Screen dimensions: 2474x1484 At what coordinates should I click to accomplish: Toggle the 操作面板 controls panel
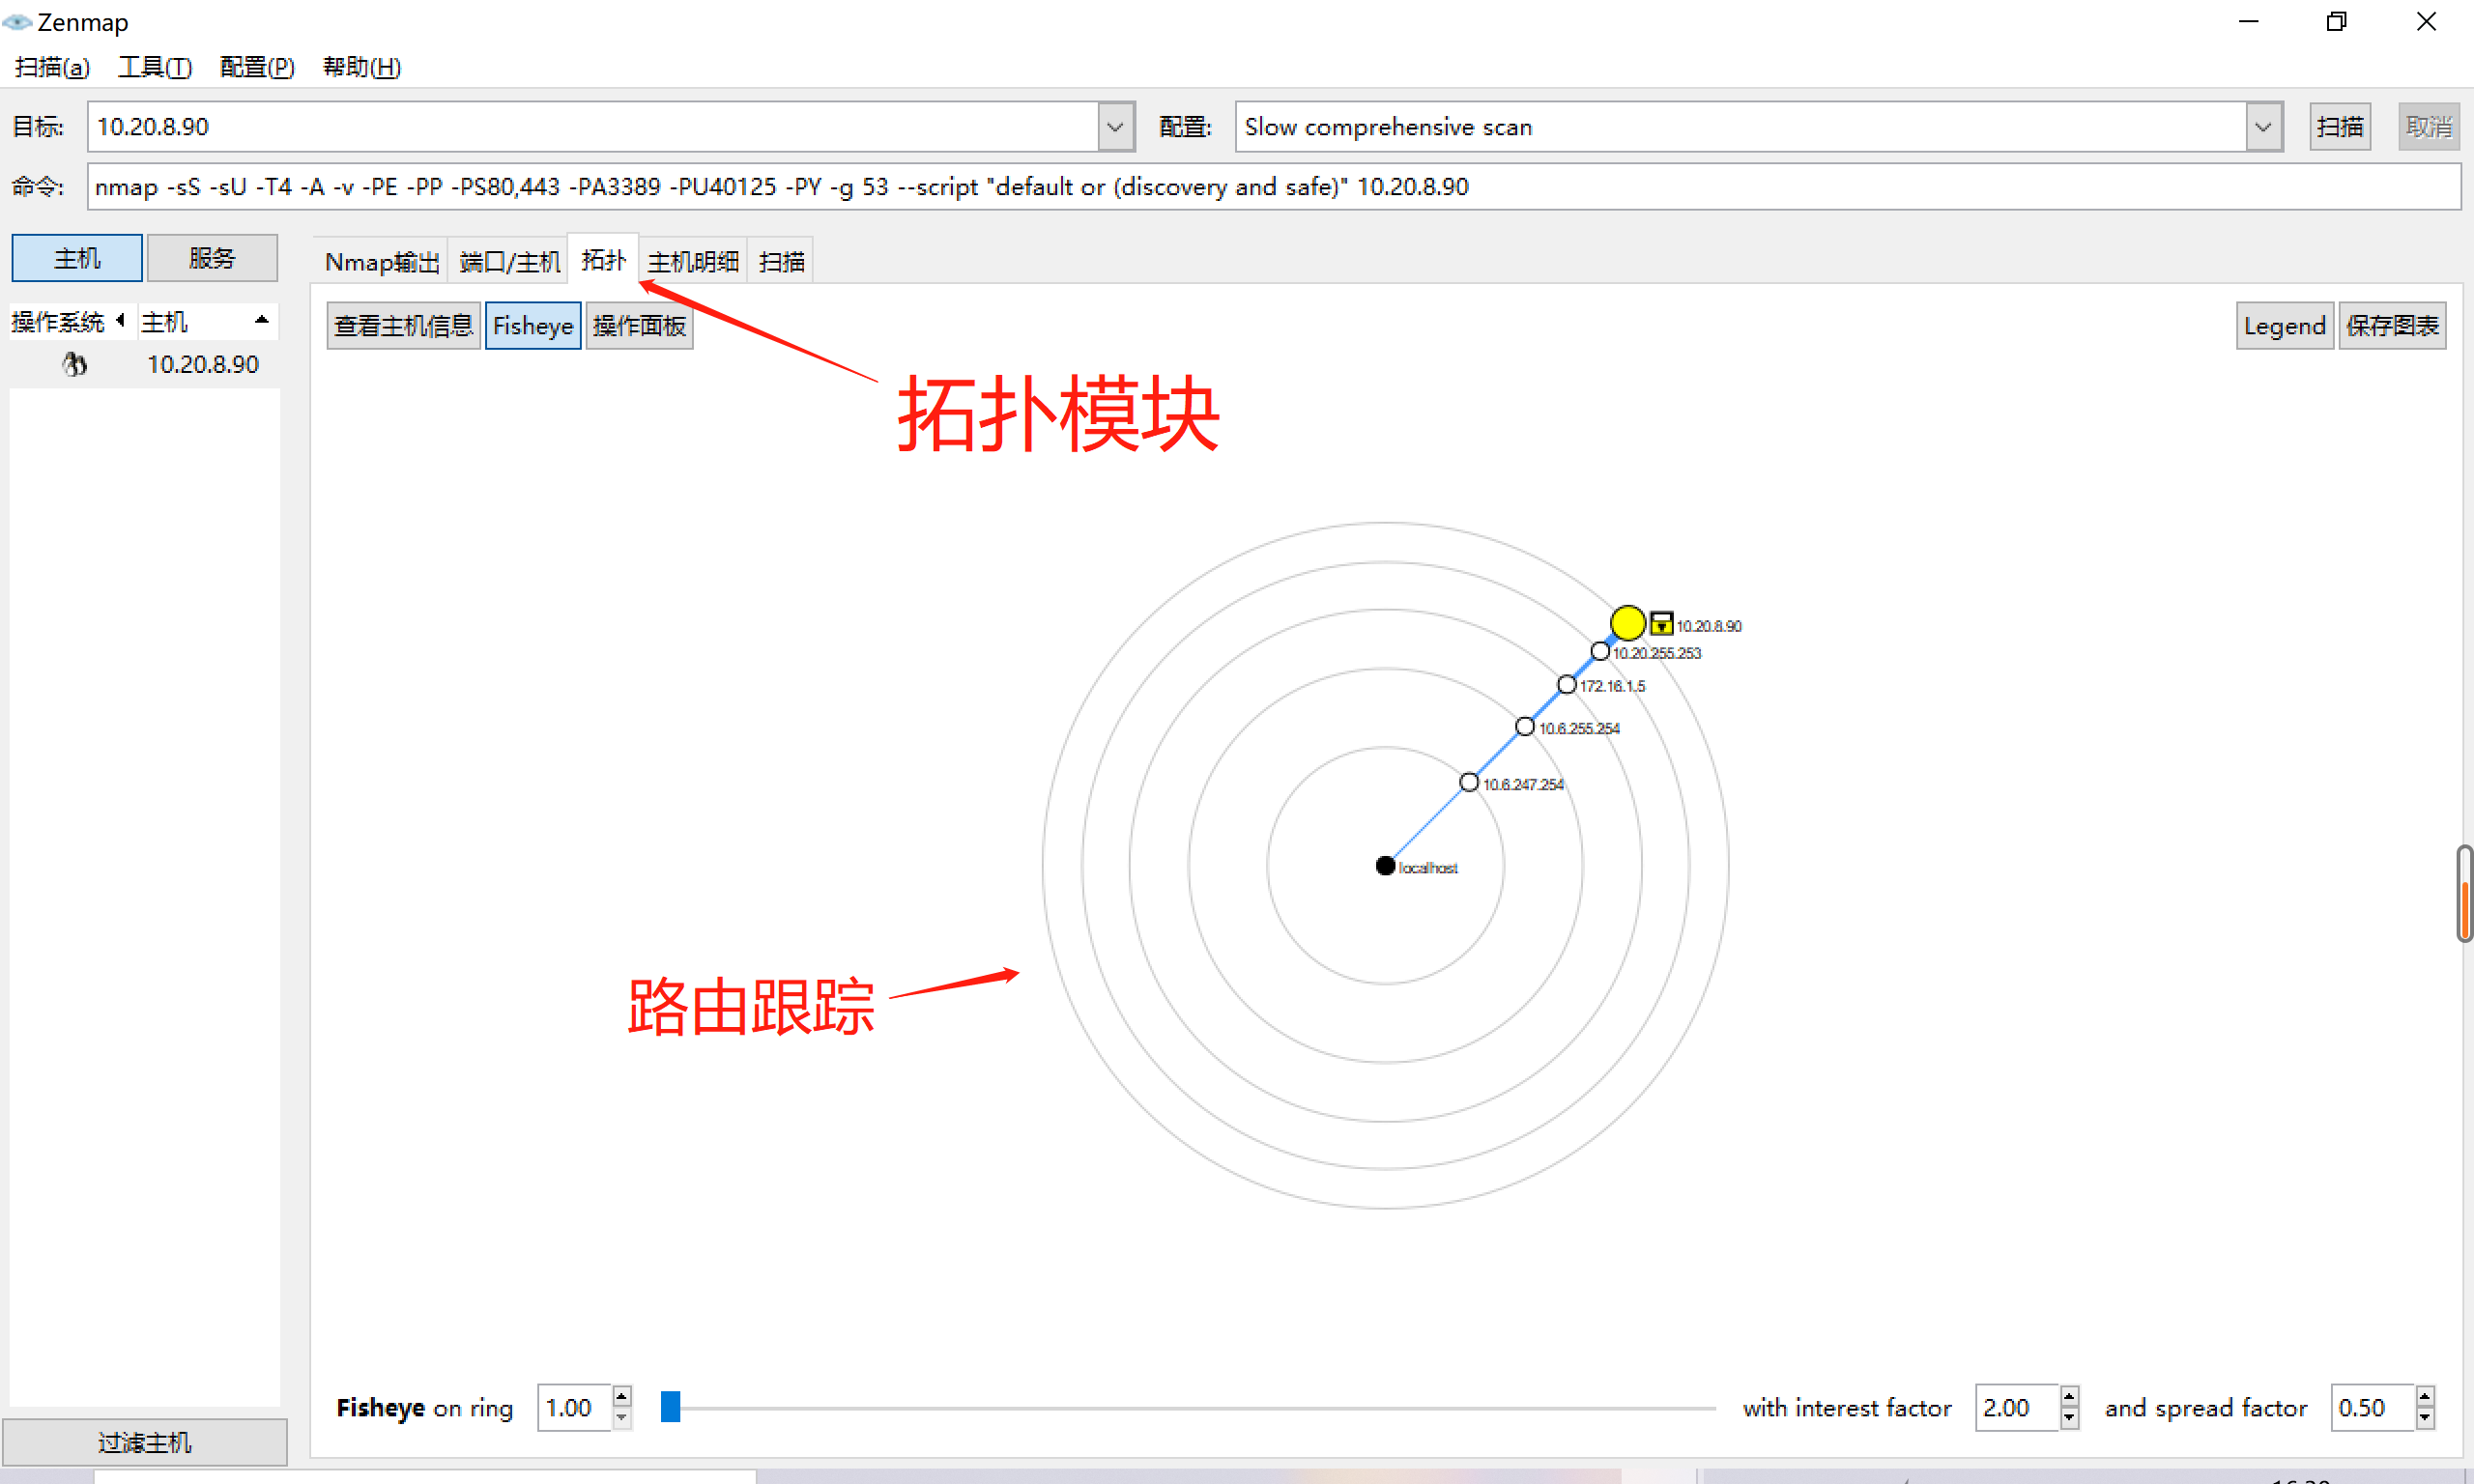coord(639,326)
